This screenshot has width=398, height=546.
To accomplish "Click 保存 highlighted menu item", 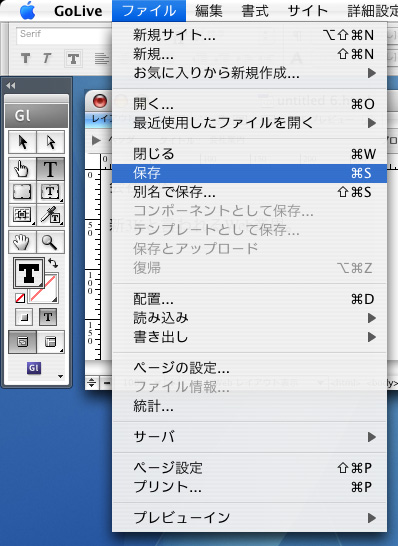I will 249,173.
